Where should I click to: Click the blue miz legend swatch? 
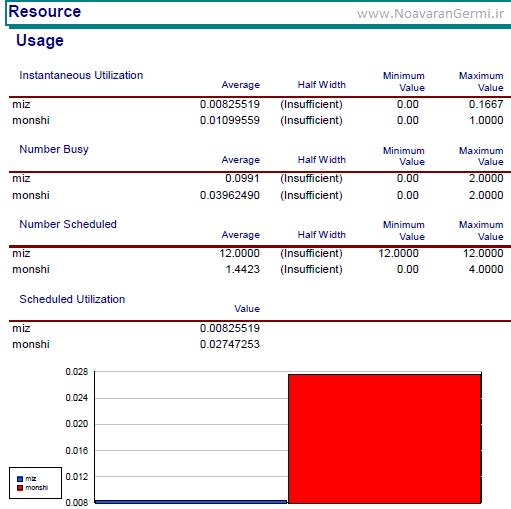[x=20, y=479]
